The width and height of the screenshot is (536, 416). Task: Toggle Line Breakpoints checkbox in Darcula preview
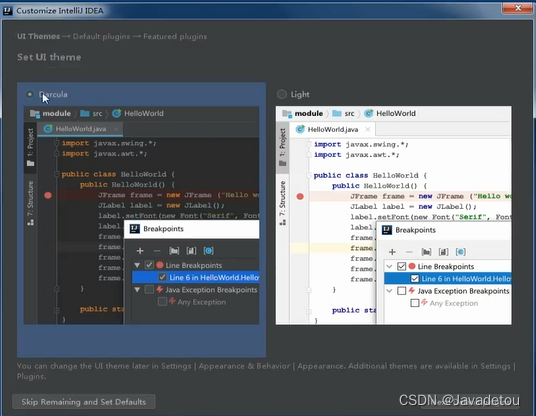pyautogui.click(x=149, y=265)
